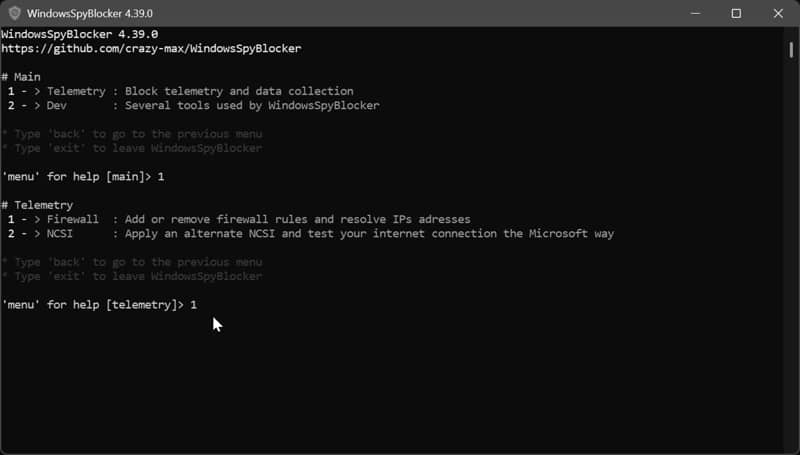Click the '# Telemetry' section heading
The height and width of the screenshot is (455, 800).
[37, 205]
